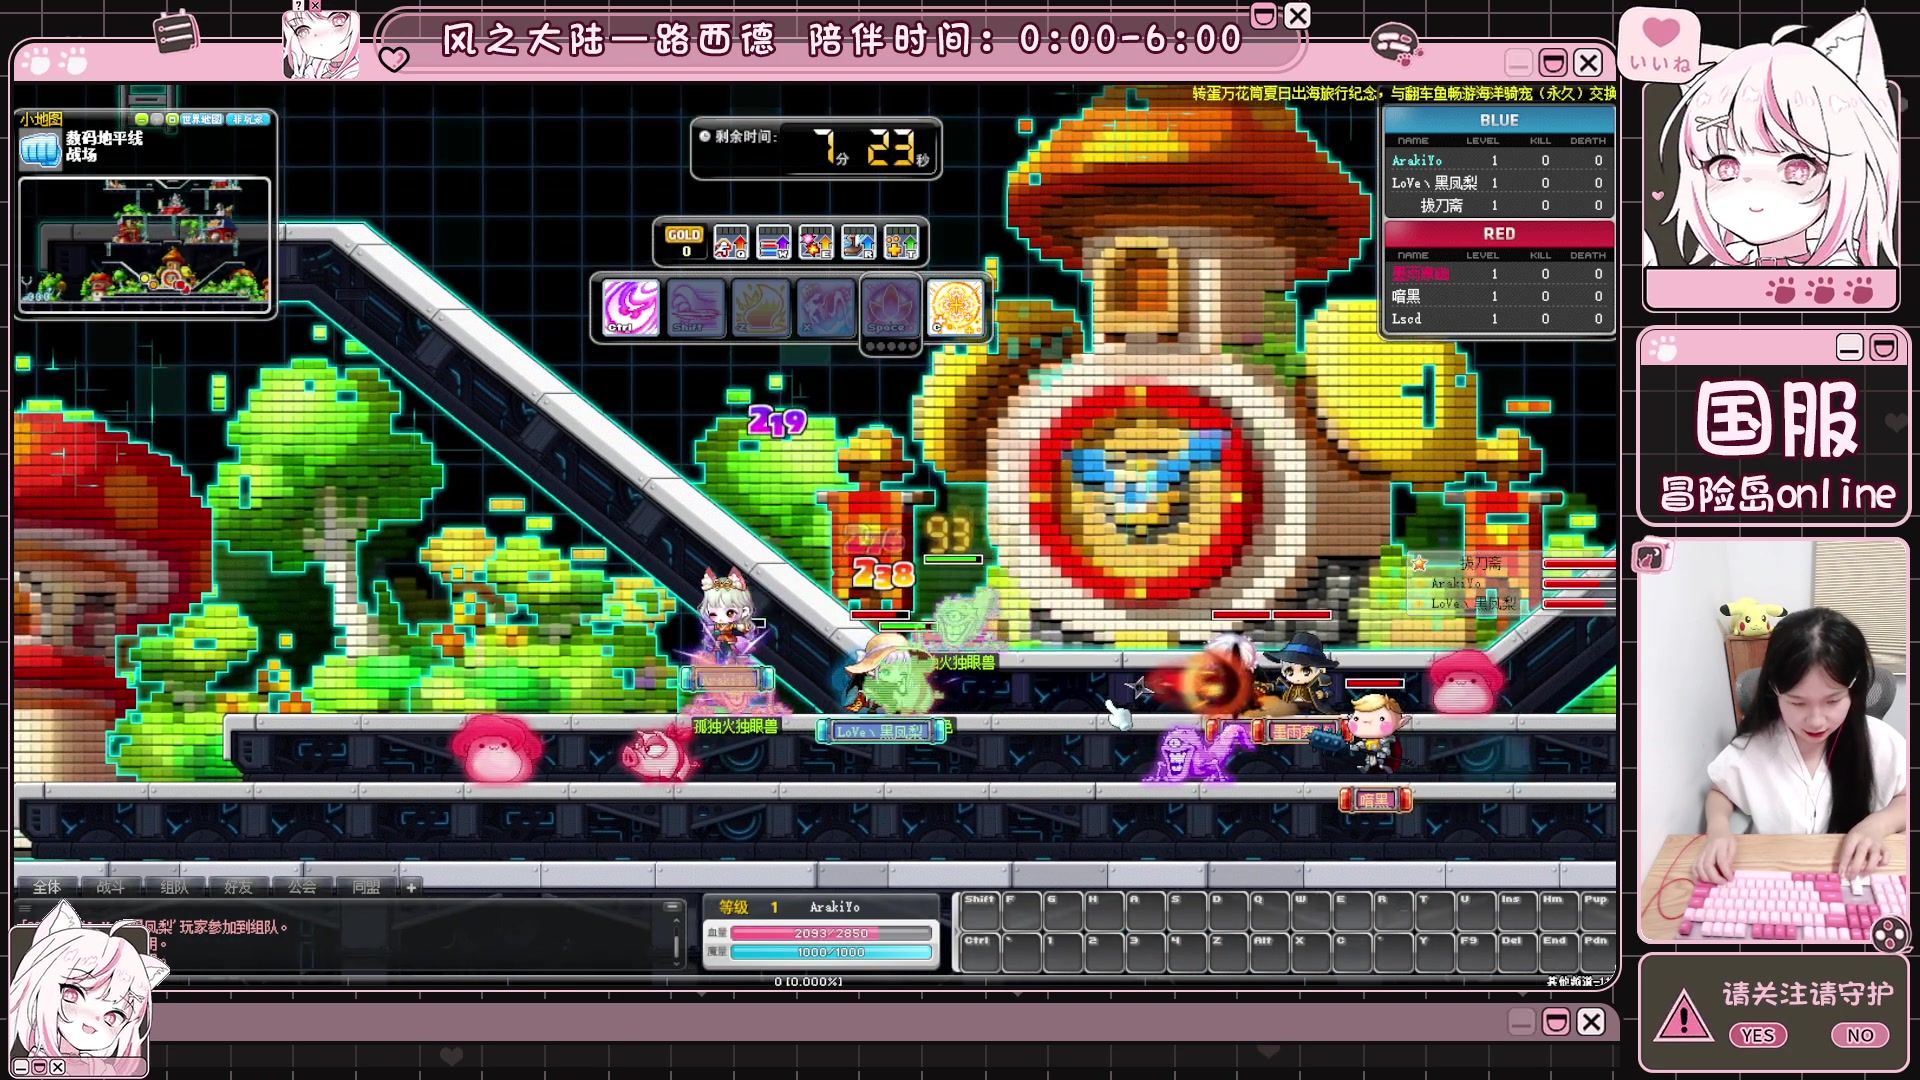
Task: Click the LoVe丶黑凤梨 player name tag
Action: [880, 732]
